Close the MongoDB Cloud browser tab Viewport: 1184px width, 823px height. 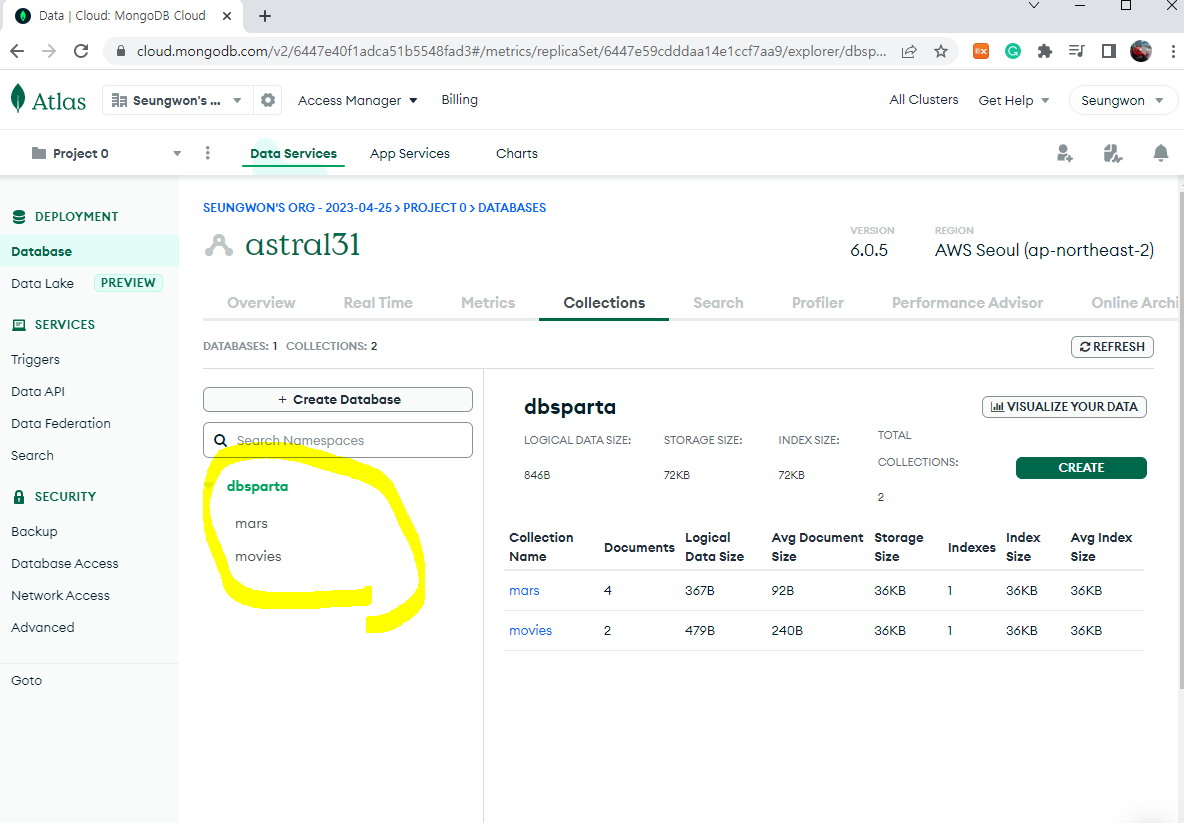[x=227, y=16]
